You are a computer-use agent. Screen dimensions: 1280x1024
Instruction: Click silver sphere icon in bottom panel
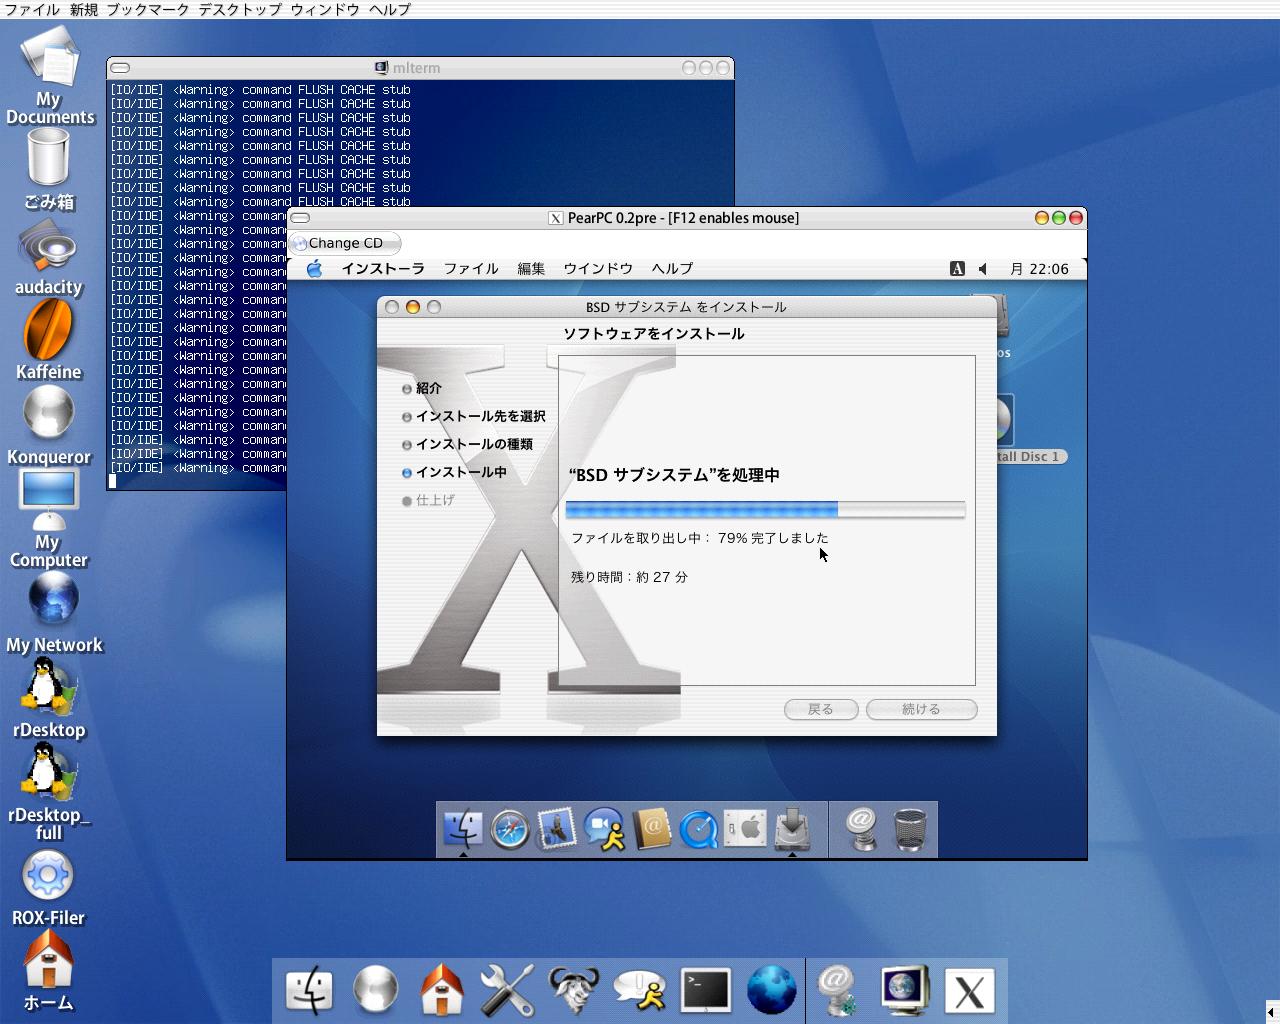(375, 991)
